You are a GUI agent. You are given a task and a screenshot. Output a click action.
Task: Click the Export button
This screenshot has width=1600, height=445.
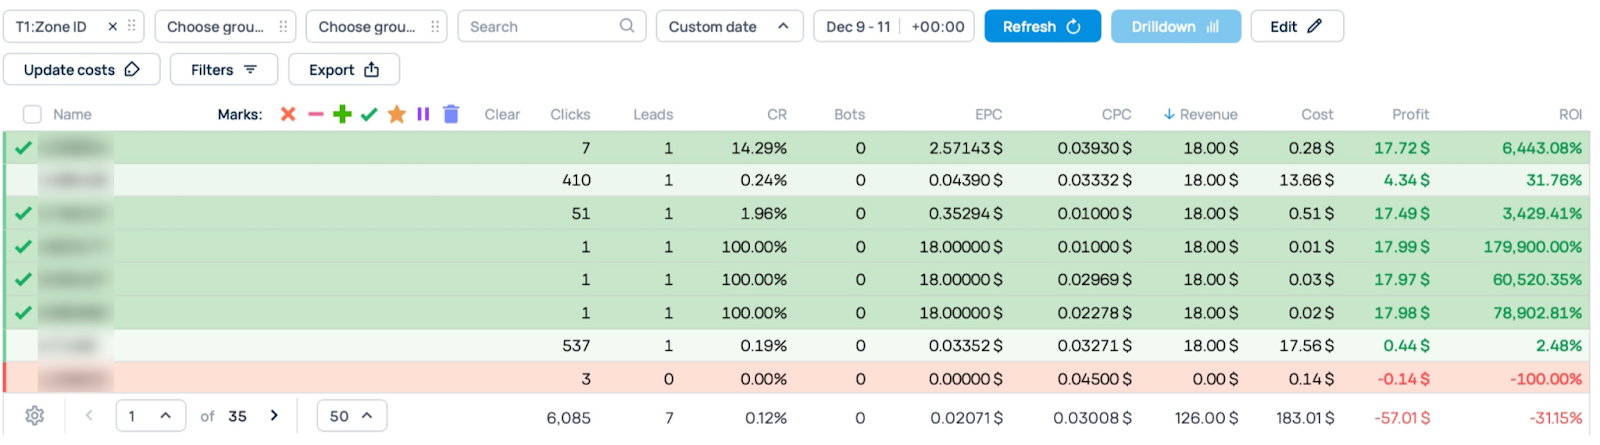[344, 70]
